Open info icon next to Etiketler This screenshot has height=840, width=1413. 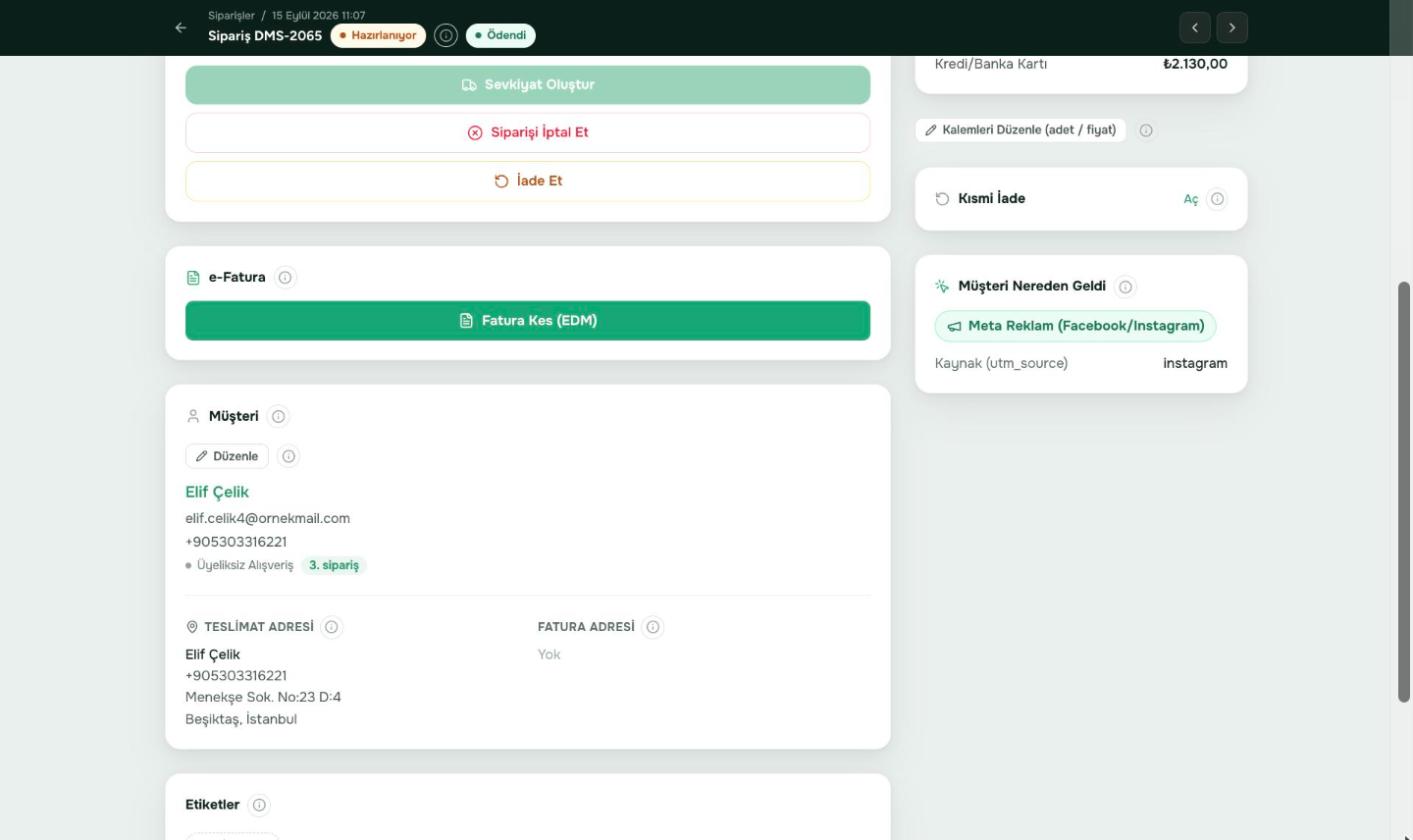tap(259, 805)
